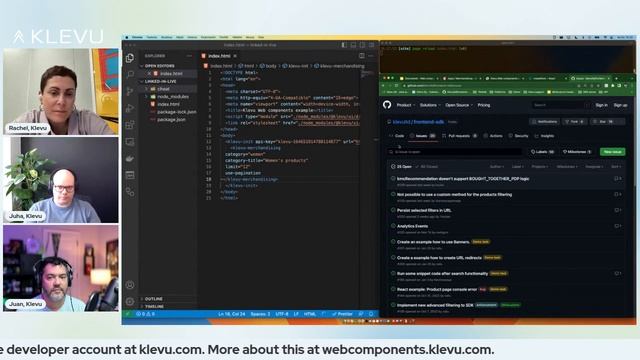Click the notifications bell in VS Code status bar

pyautogui.click(x=371, y=314)
